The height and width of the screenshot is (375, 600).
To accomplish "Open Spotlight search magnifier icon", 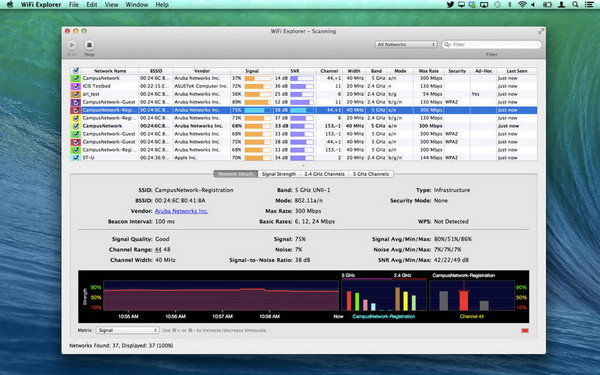I will 575,5.
